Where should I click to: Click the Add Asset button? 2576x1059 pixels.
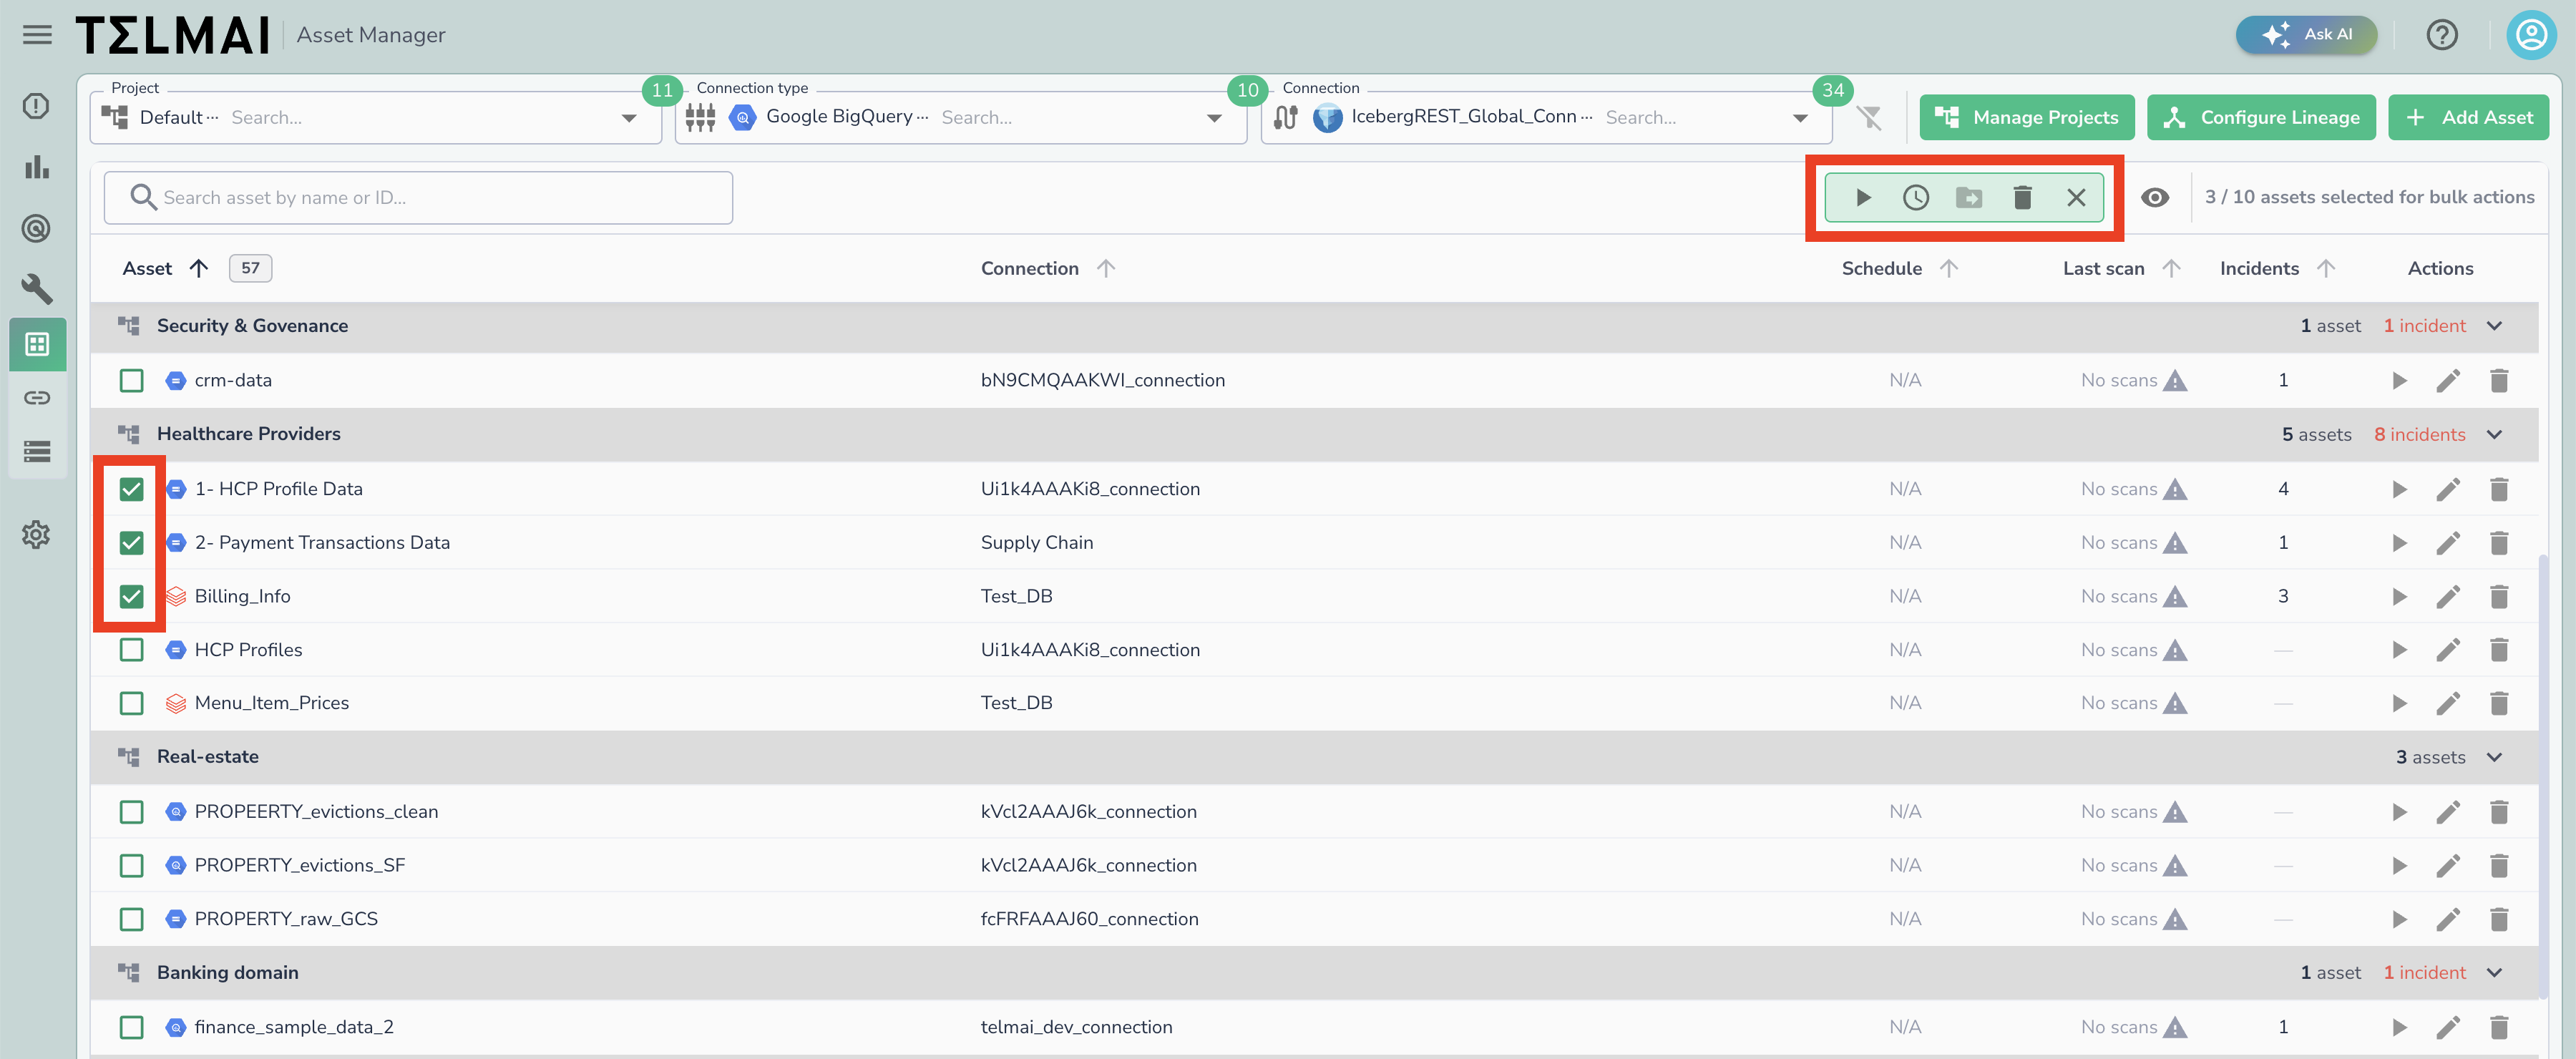coord(2468,118)
